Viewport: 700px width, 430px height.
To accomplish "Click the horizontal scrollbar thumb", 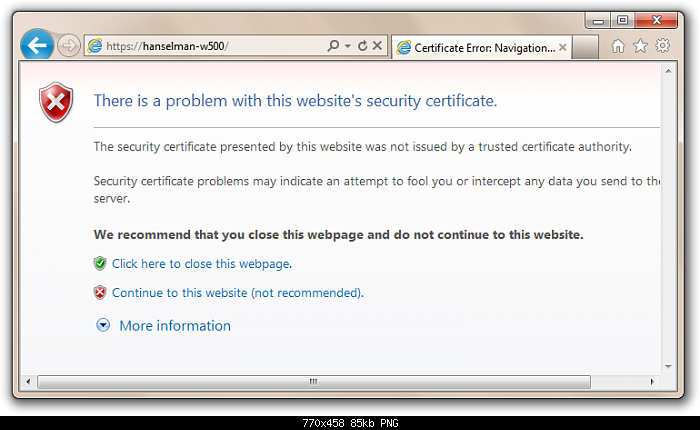I will point(314,382).
